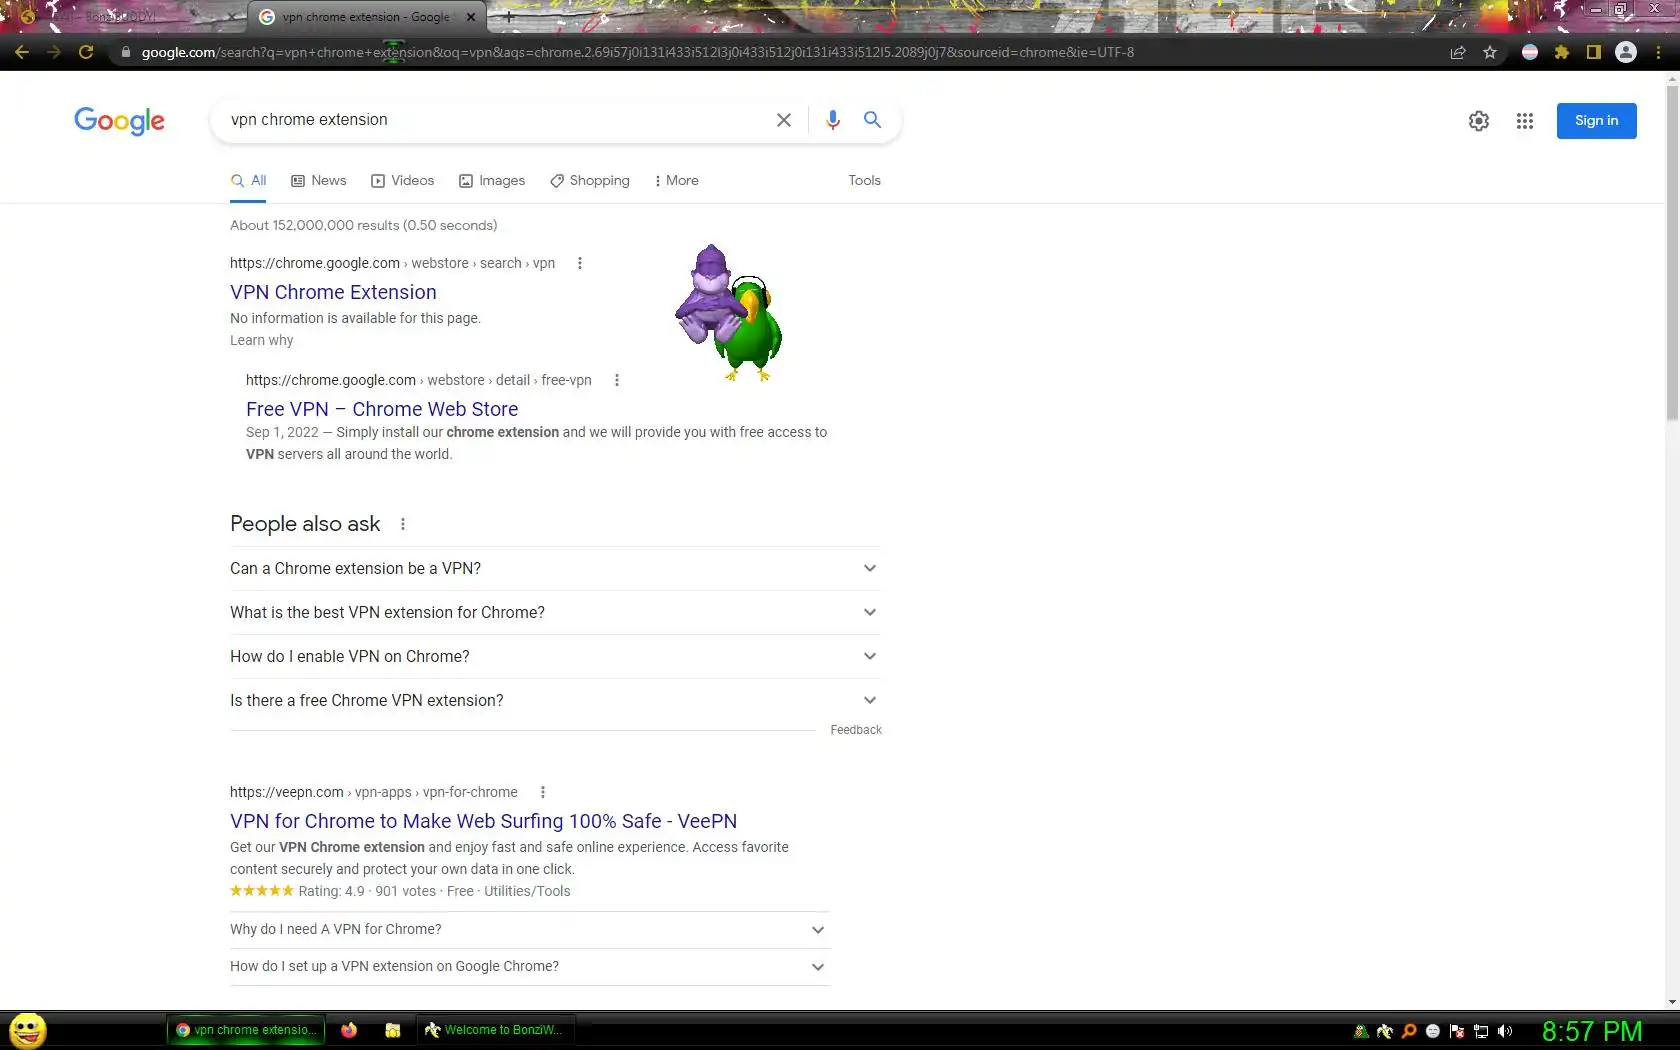Switch to the Images tab
This screenshot has width=1680, height=1050.
(x=492, y=181)
